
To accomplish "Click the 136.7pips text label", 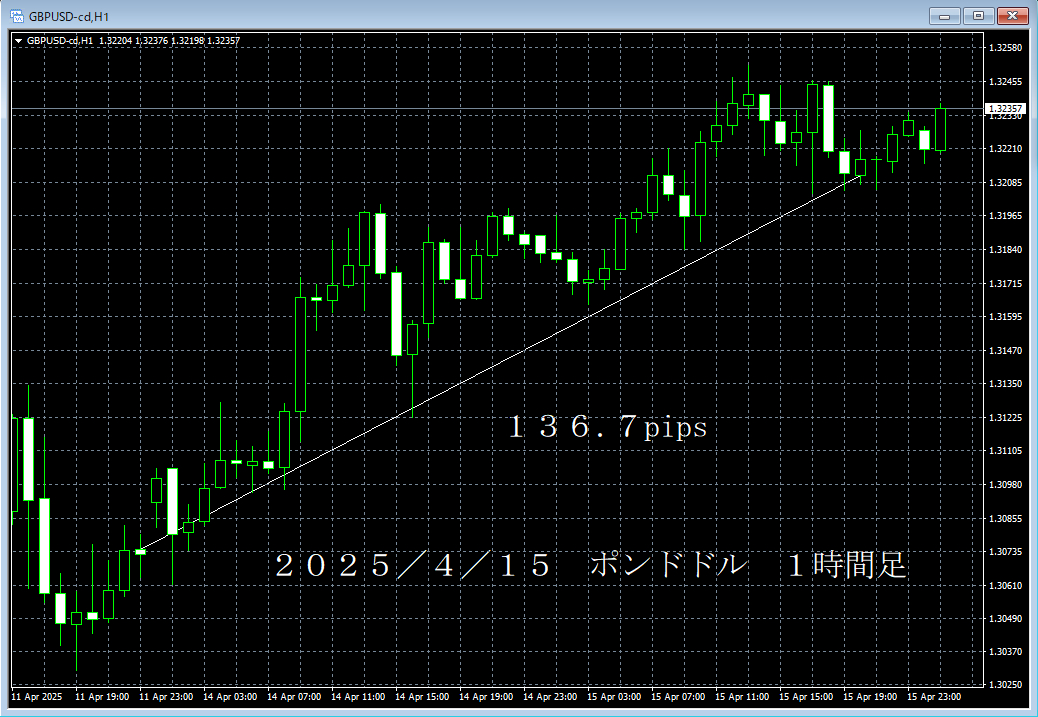I will pos(608,428).
